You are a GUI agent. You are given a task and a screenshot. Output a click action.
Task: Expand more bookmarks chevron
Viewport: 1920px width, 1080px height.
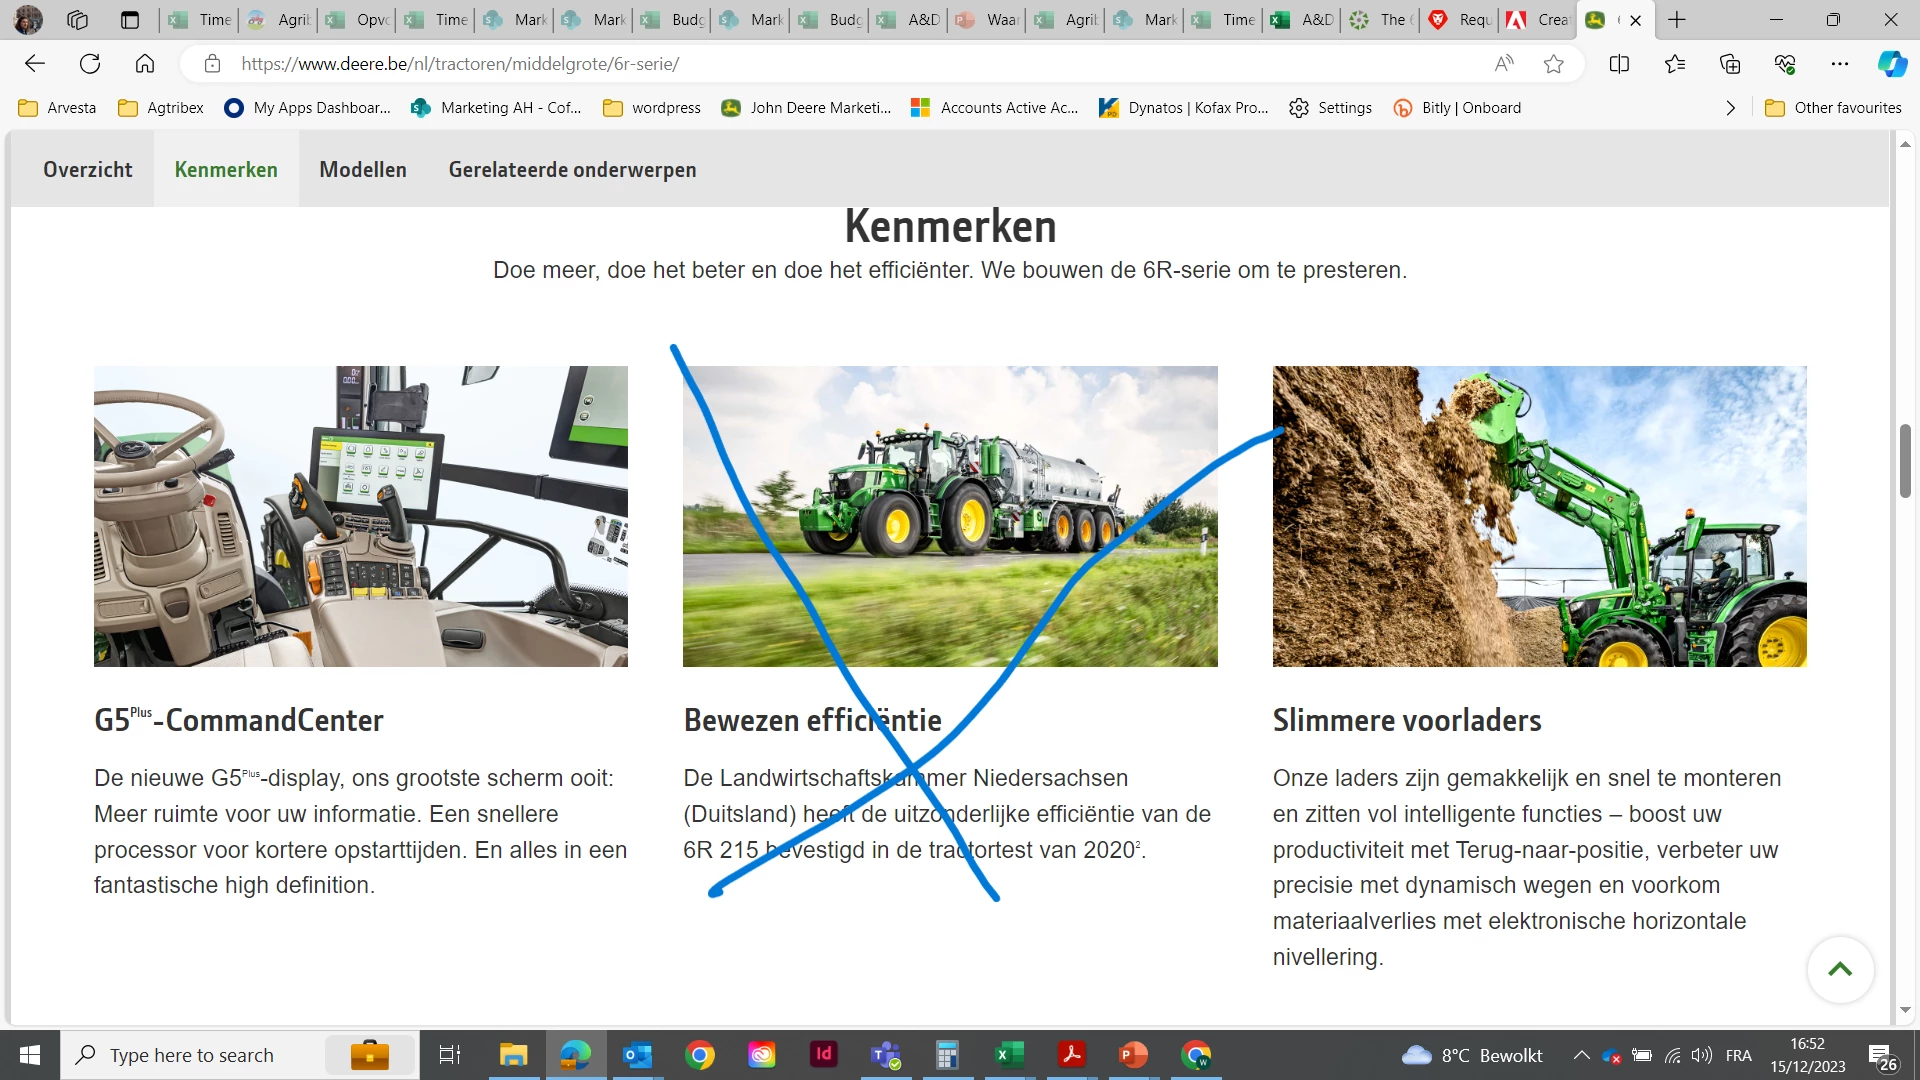[1730, 108]
